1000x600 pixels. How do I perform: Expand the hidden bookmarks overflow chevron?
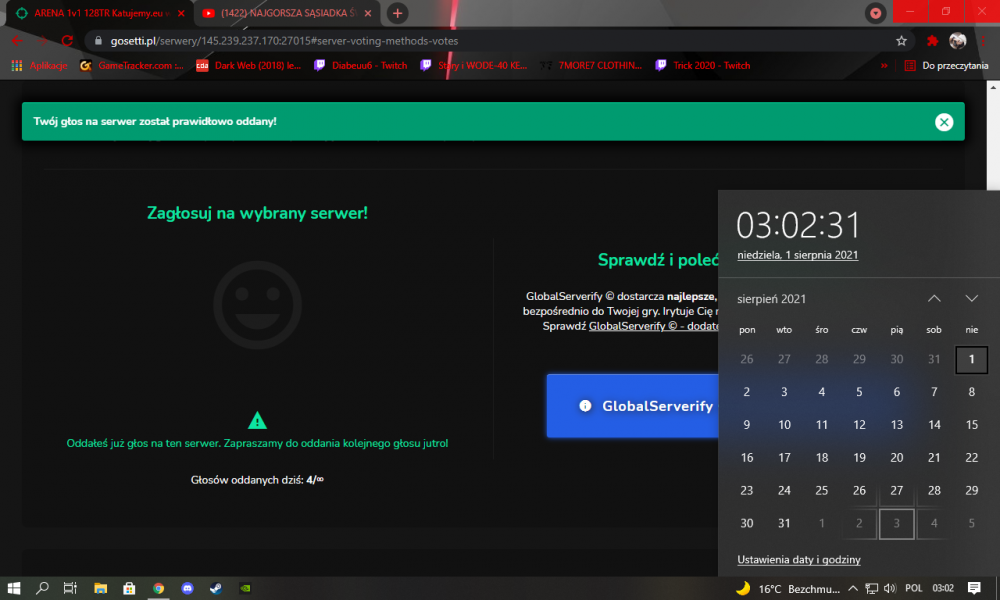pos(884,66)
